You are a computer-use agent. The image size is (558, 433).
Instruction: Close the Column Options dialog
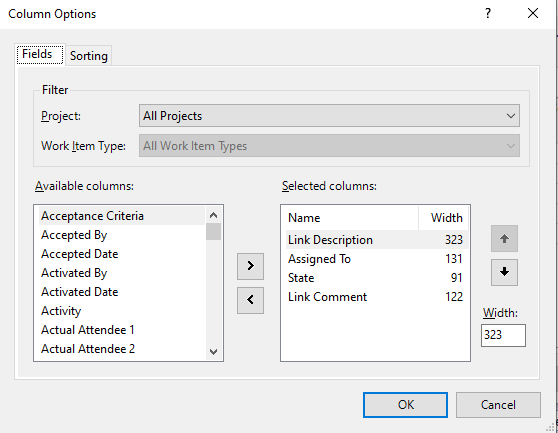pos(533,14)
